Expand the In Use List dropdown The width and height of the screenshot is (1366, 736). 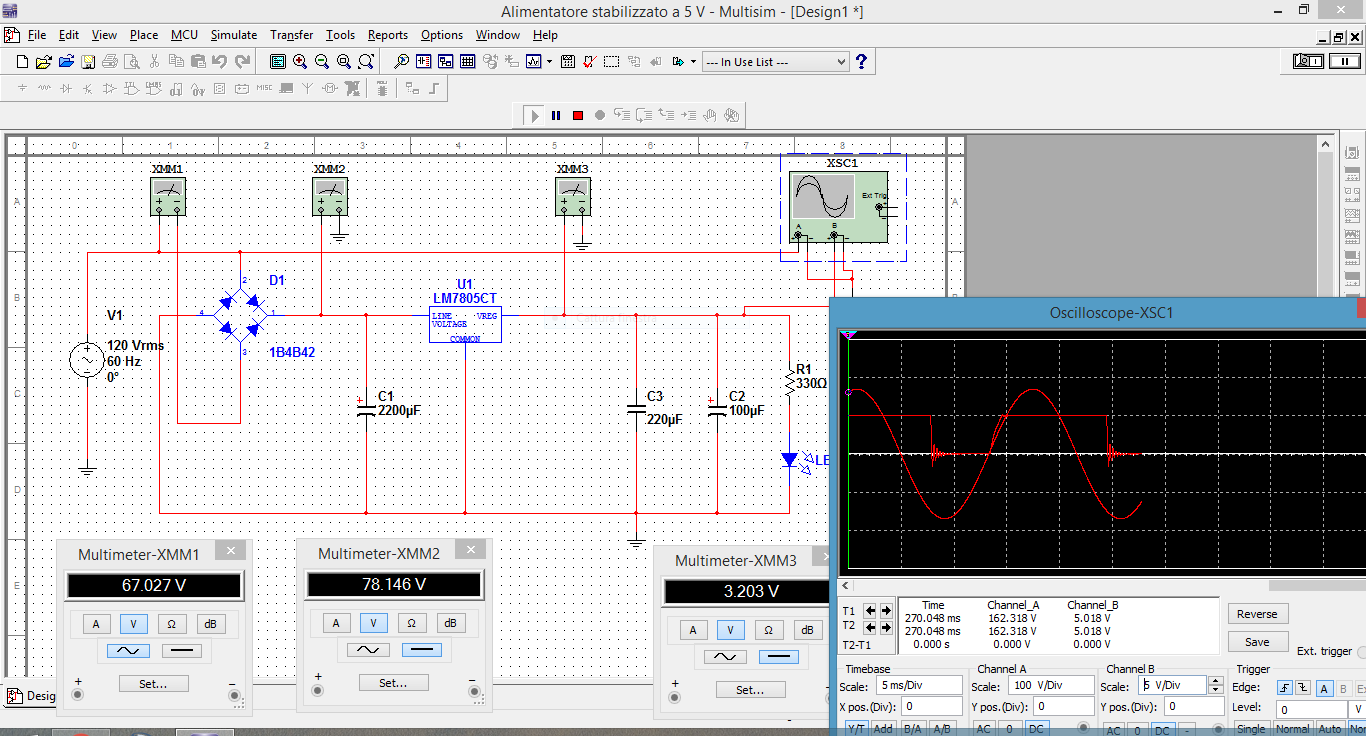click(x=840, y=62)
